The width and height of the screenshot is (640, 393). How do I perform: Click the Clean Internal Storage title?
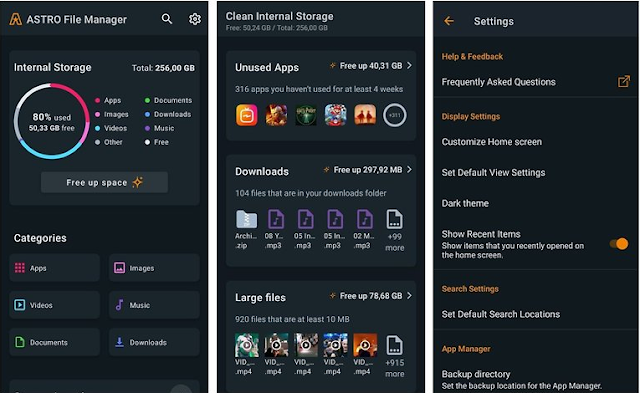click(x=279, y=16)
